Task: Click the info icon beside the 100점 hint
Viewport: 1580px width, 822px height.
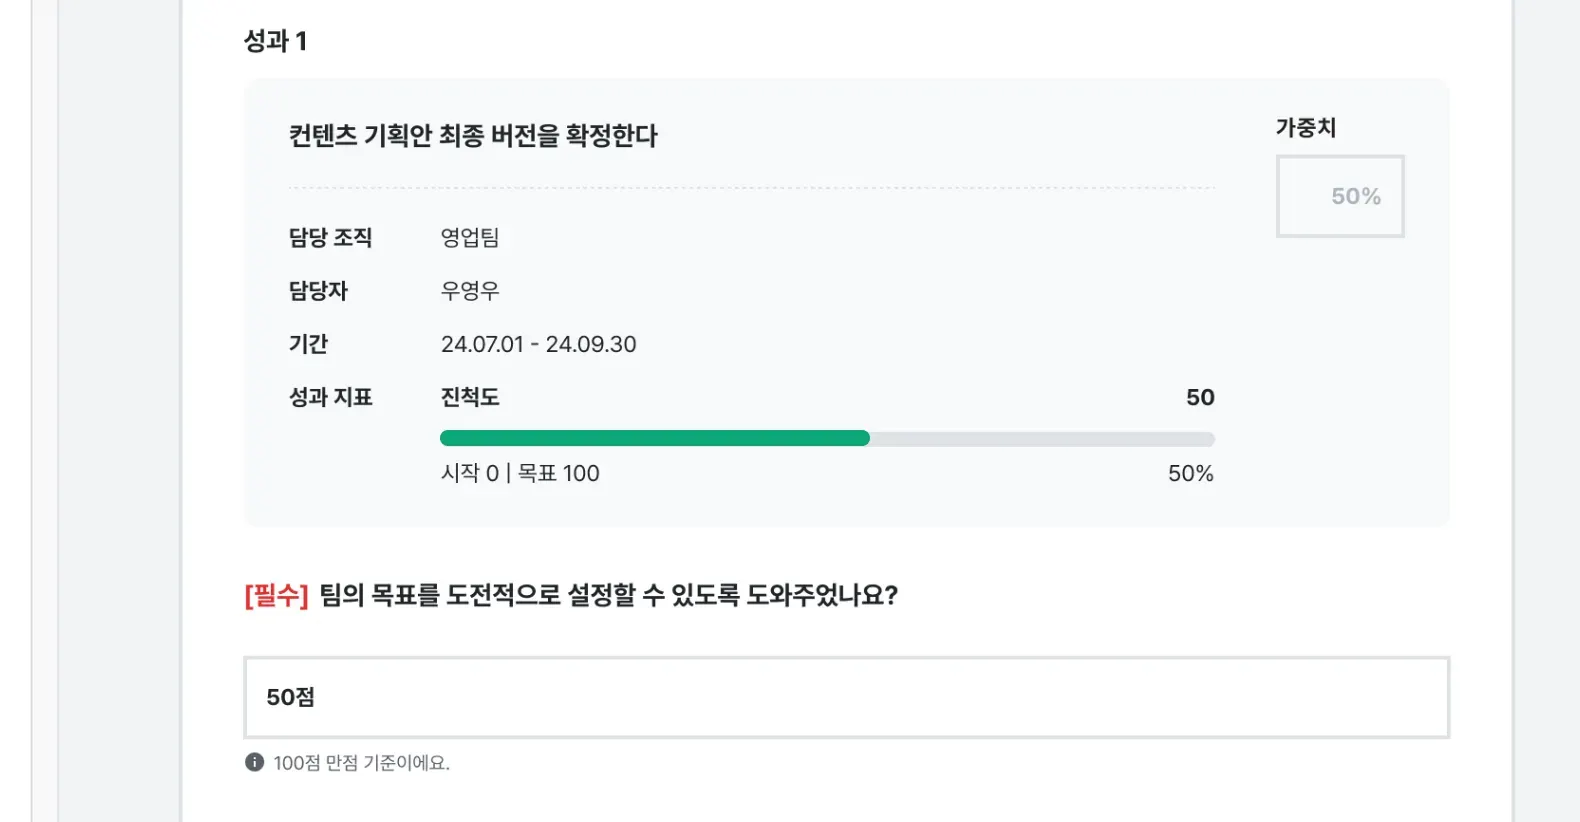Action: 254,762
